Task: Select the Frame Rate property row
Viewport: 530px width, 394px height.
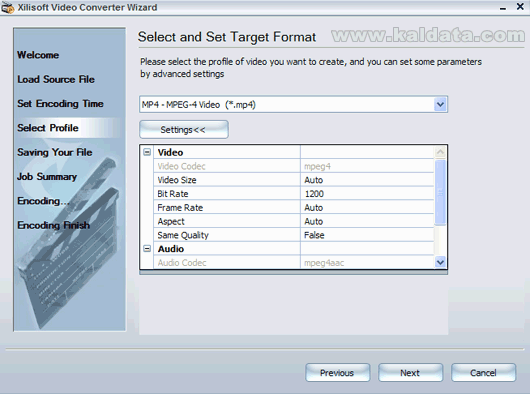Action: tap(293, 208)
